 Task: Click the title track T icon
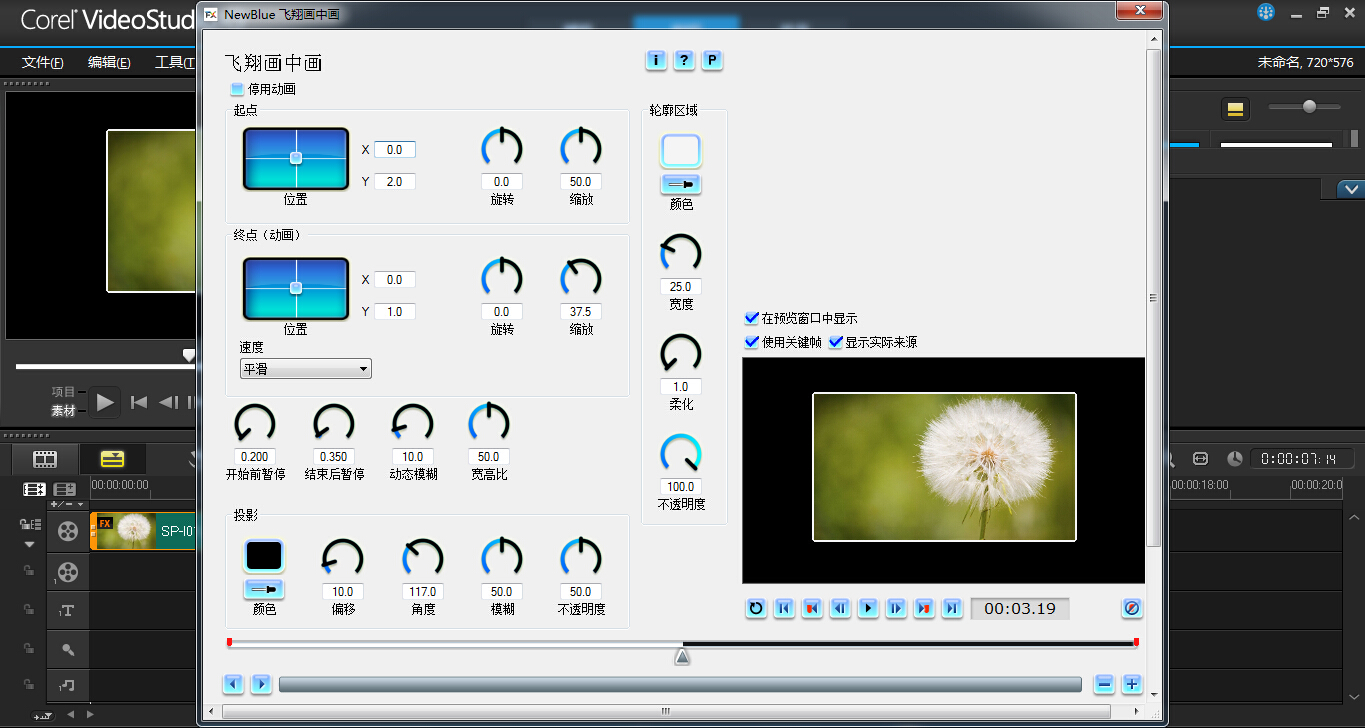pyautogui.click(x=67, y=610)
